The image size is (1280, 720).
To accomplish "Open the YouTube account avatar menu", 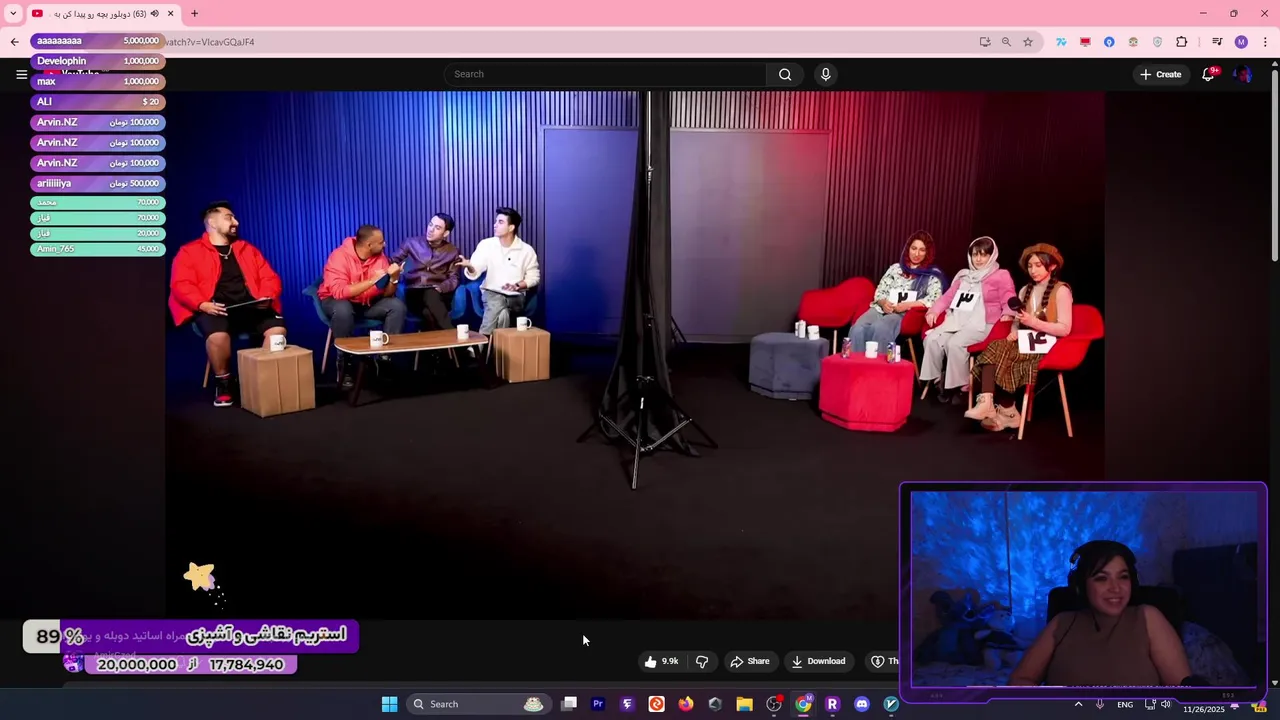I will tap(1242, 74).
